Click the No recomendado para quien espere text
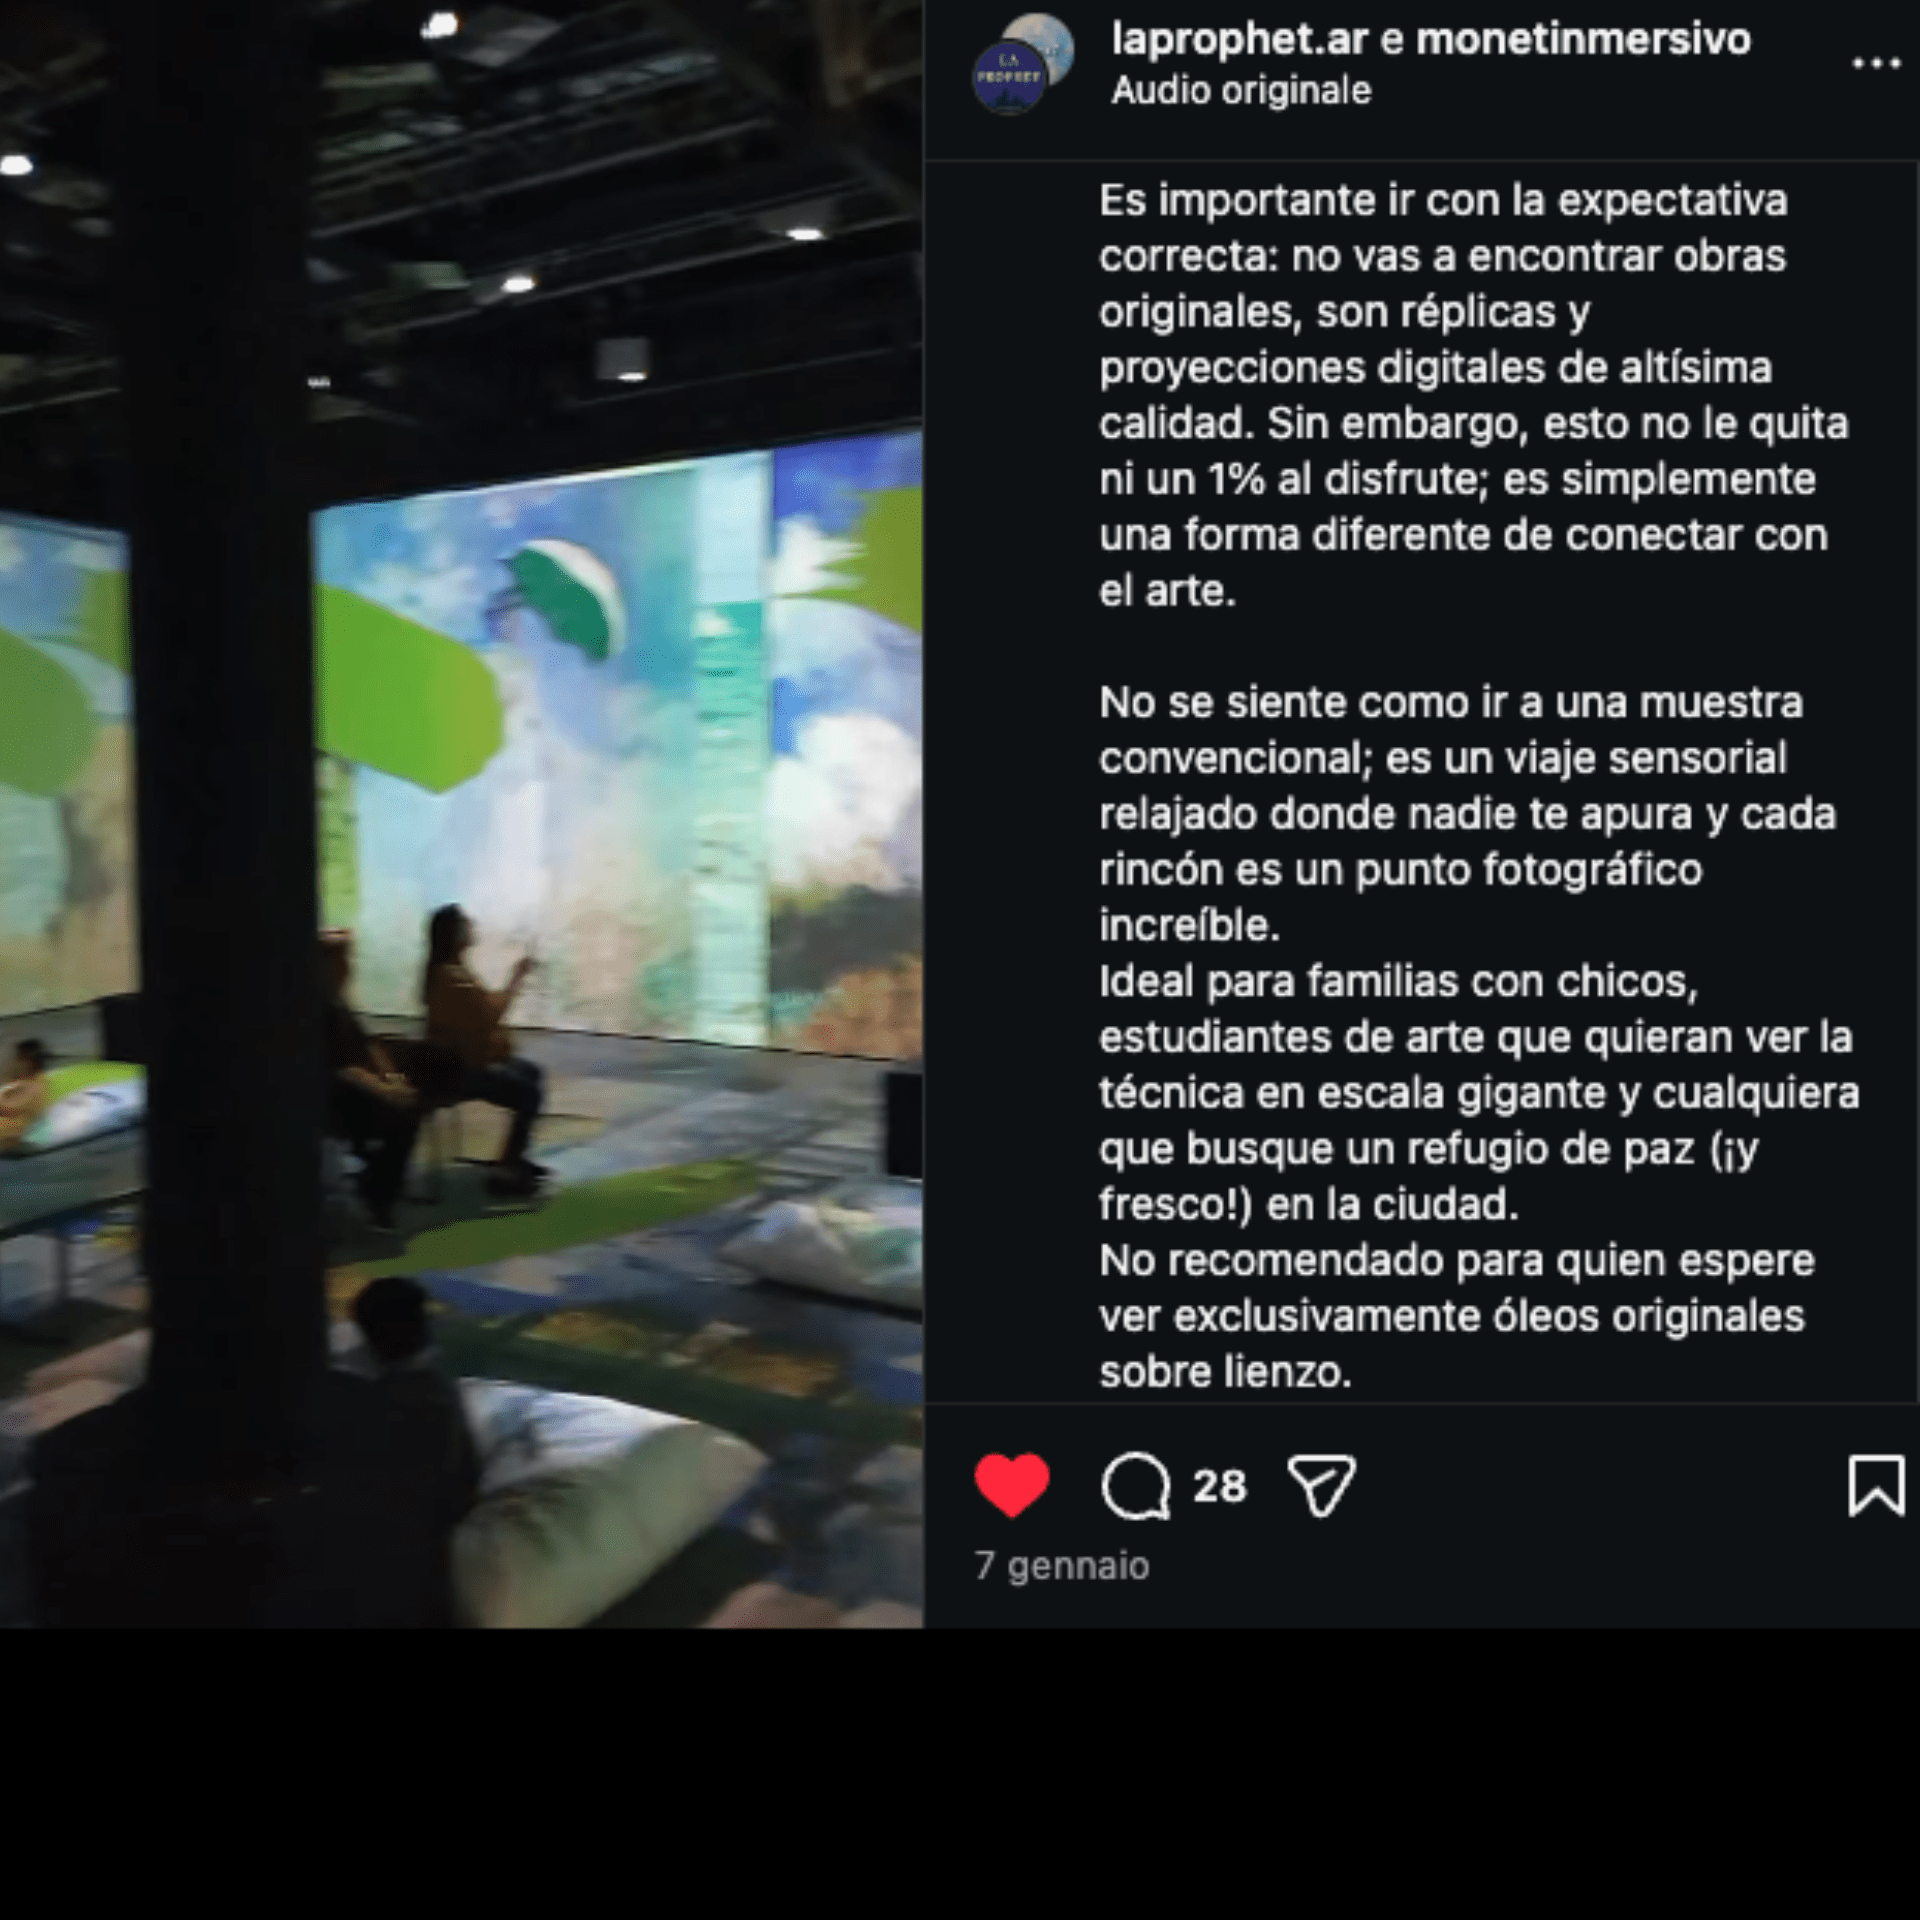Viewport: 1920px width, 1920px height. point(1457,1260)
